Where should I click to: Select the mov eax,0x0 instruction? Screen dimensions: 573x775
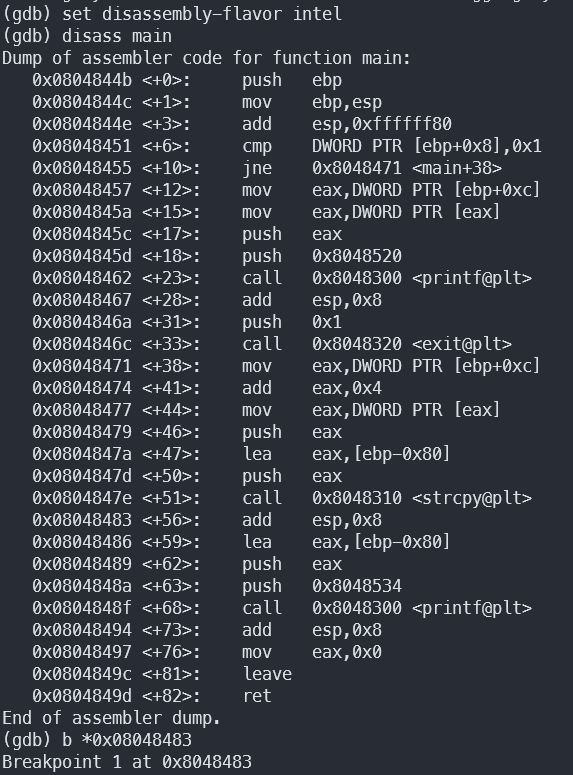coord(207,652)
